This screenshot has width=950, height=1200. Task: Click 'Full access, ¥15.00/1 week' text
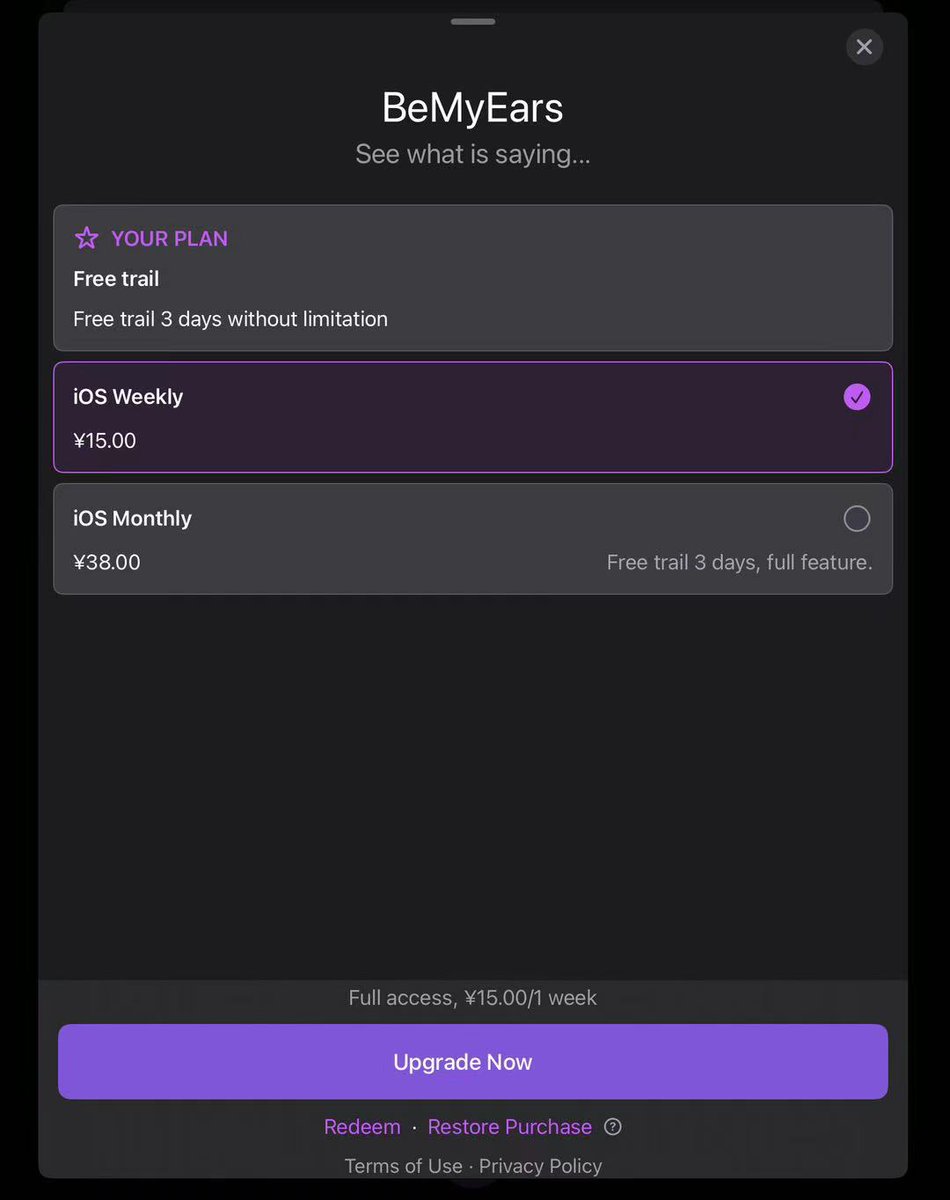point(472,997)
